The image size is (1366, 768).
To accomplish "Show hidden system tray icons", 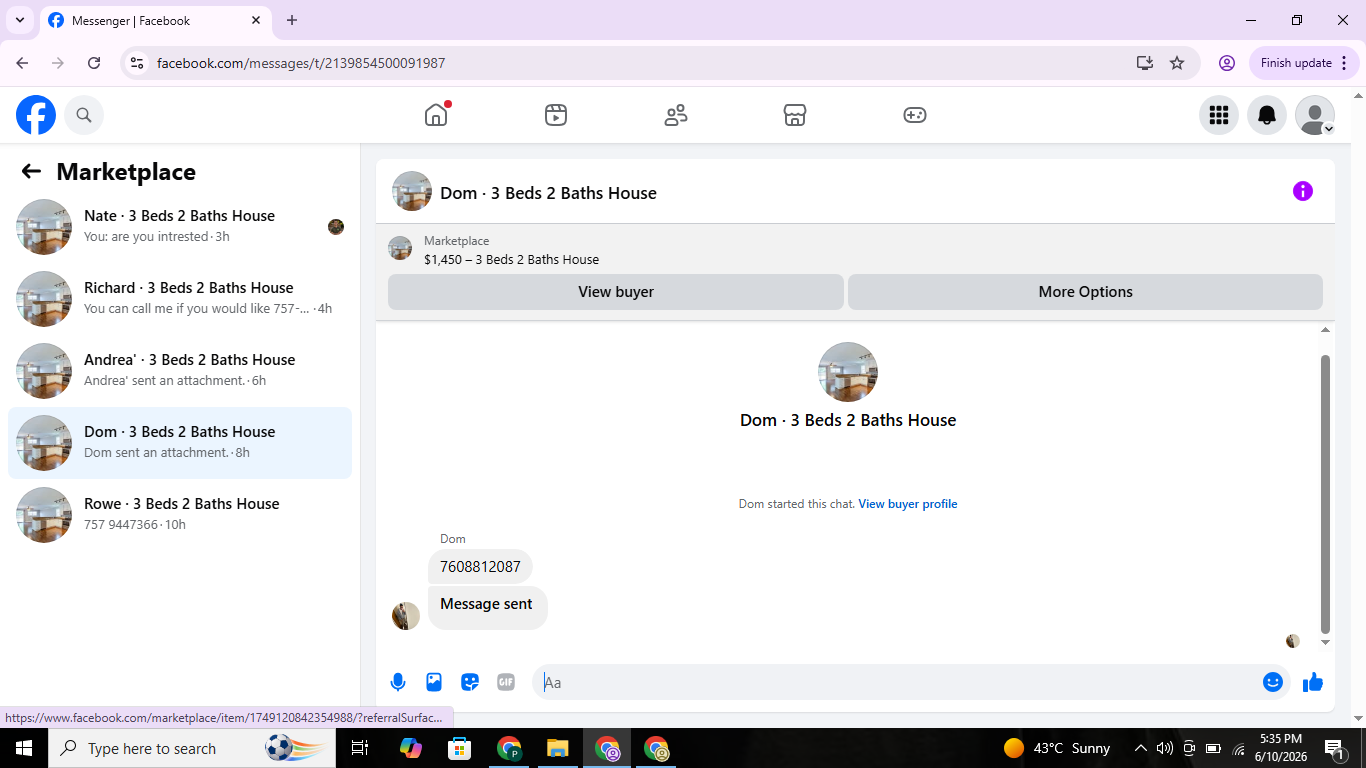I will [1140, 748].
